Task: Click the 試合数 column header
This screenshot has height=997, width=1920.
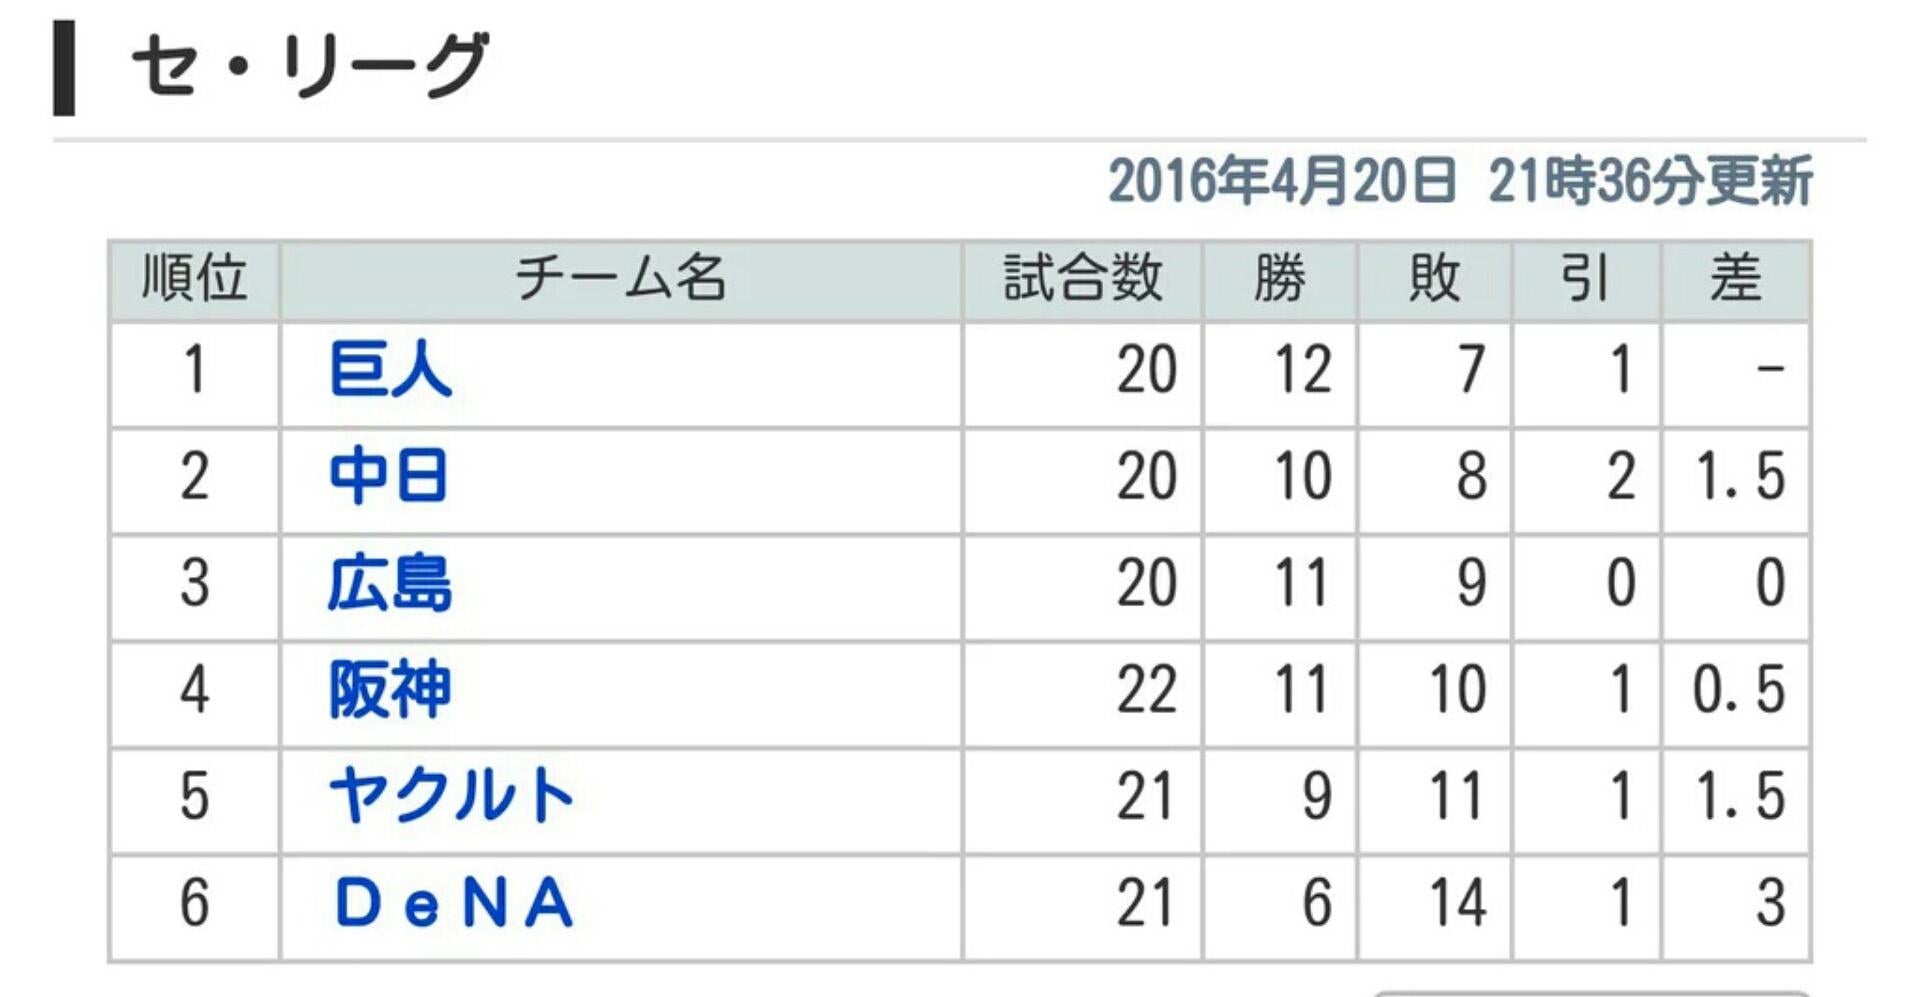Action: (x=1082, y=278)
